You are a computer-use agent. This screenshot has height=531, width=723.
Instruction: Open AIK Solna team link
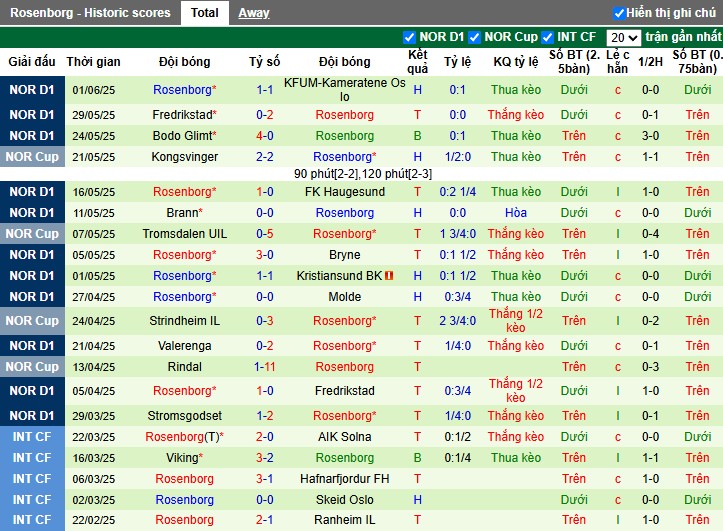tap(344, 437)
